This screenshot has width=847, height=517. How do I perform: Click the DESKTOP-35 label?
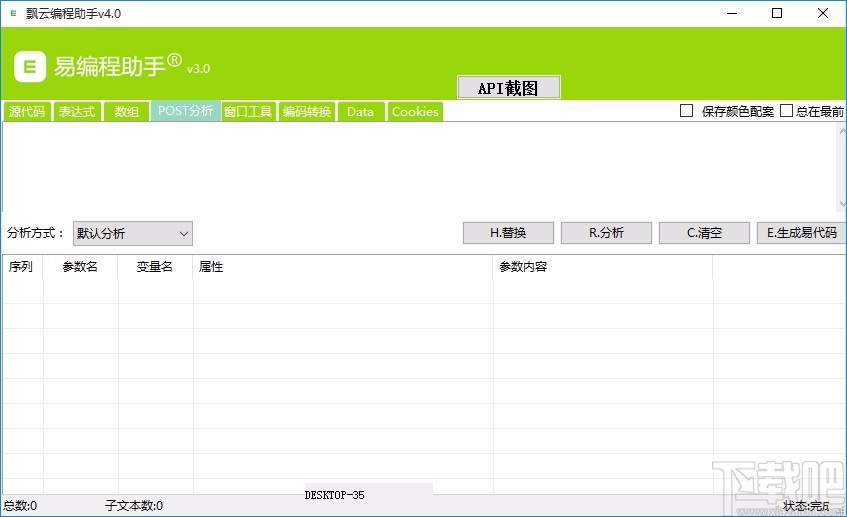point(334,495)
